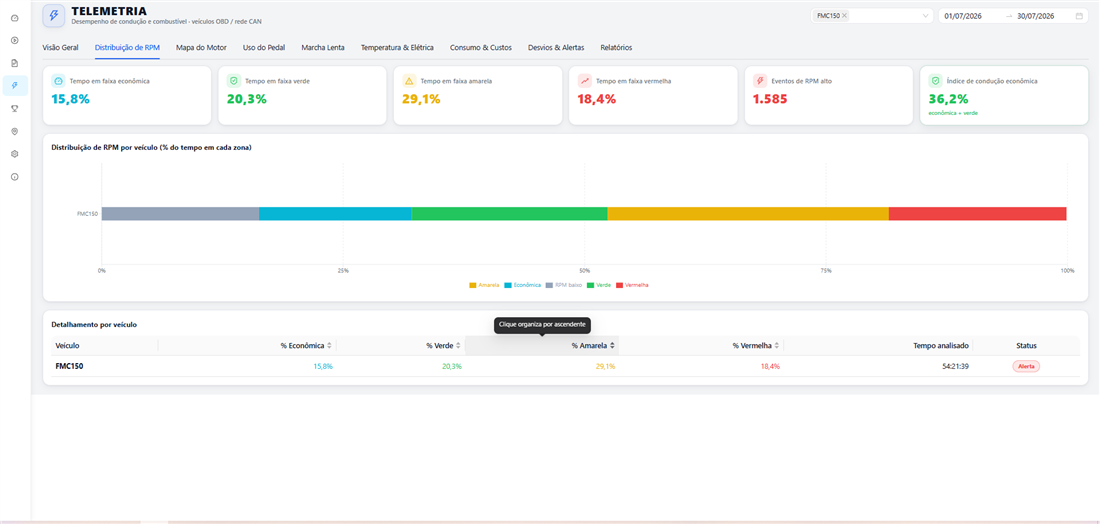1100x524 pixels.
Task: Toggle Econômica series in chart legend
Action: tap(523, 285)
